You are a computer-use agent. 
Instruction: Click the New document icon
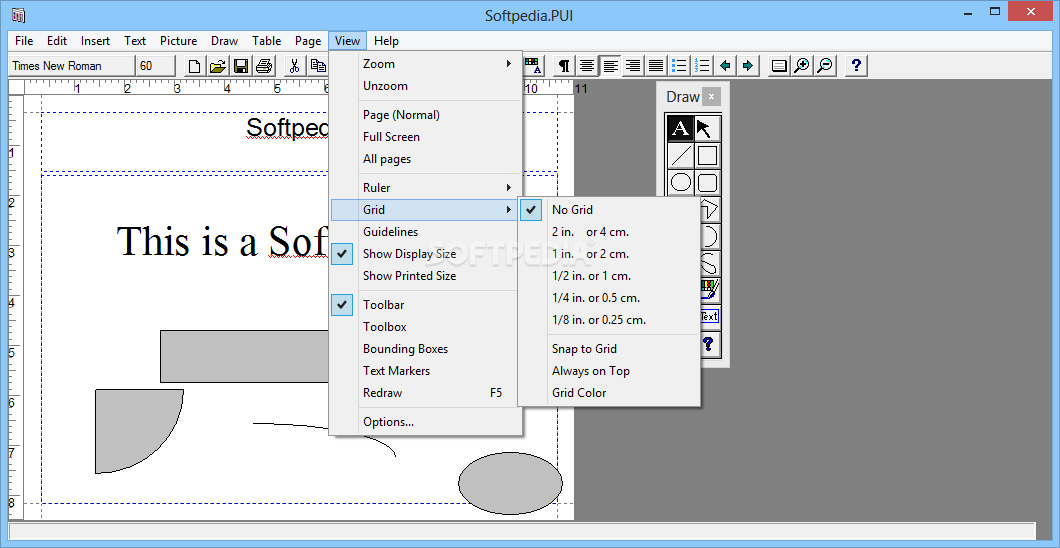[195, 66]
